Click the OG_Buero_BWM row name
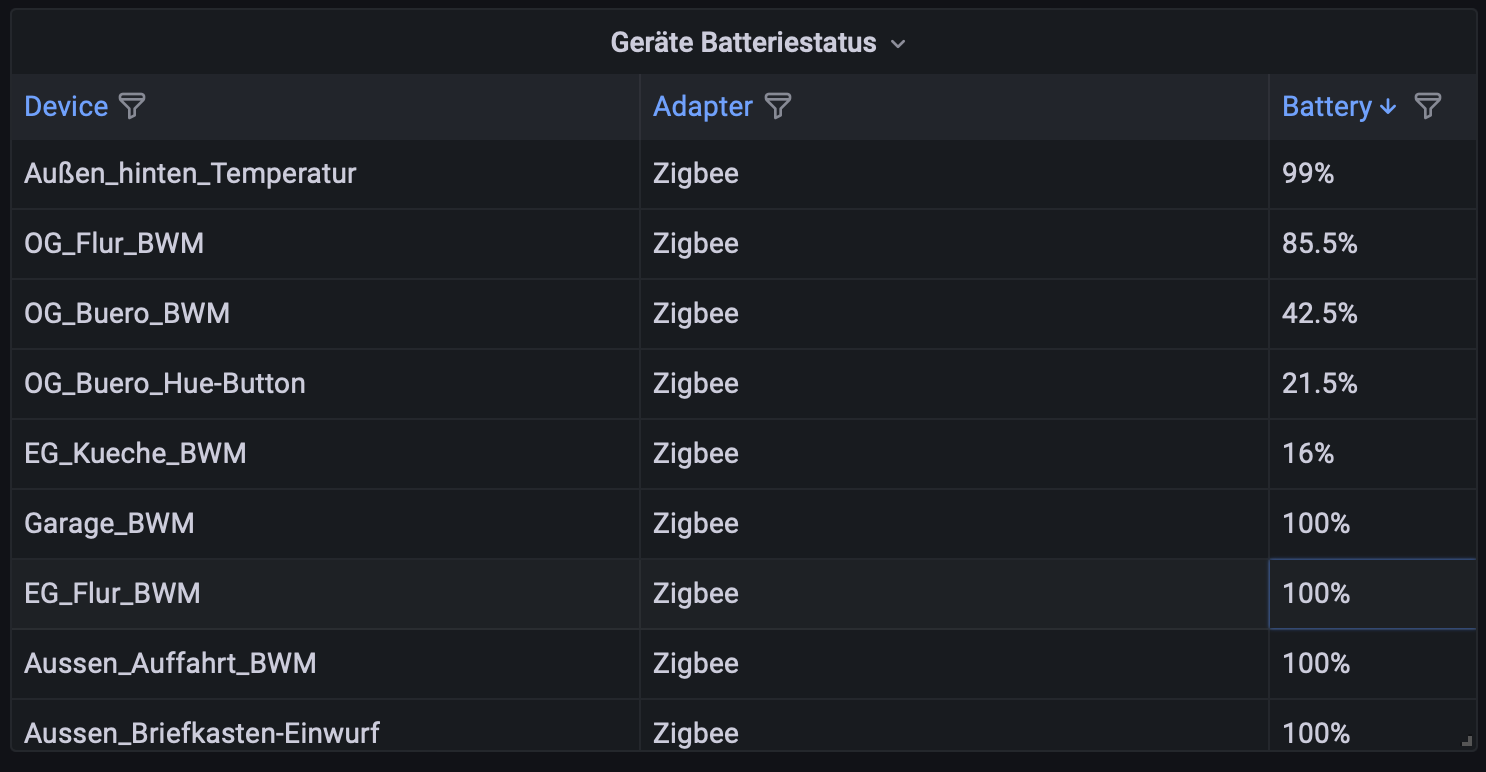Viewport: 1486px width, 772px height. click(x=127, y=314)
